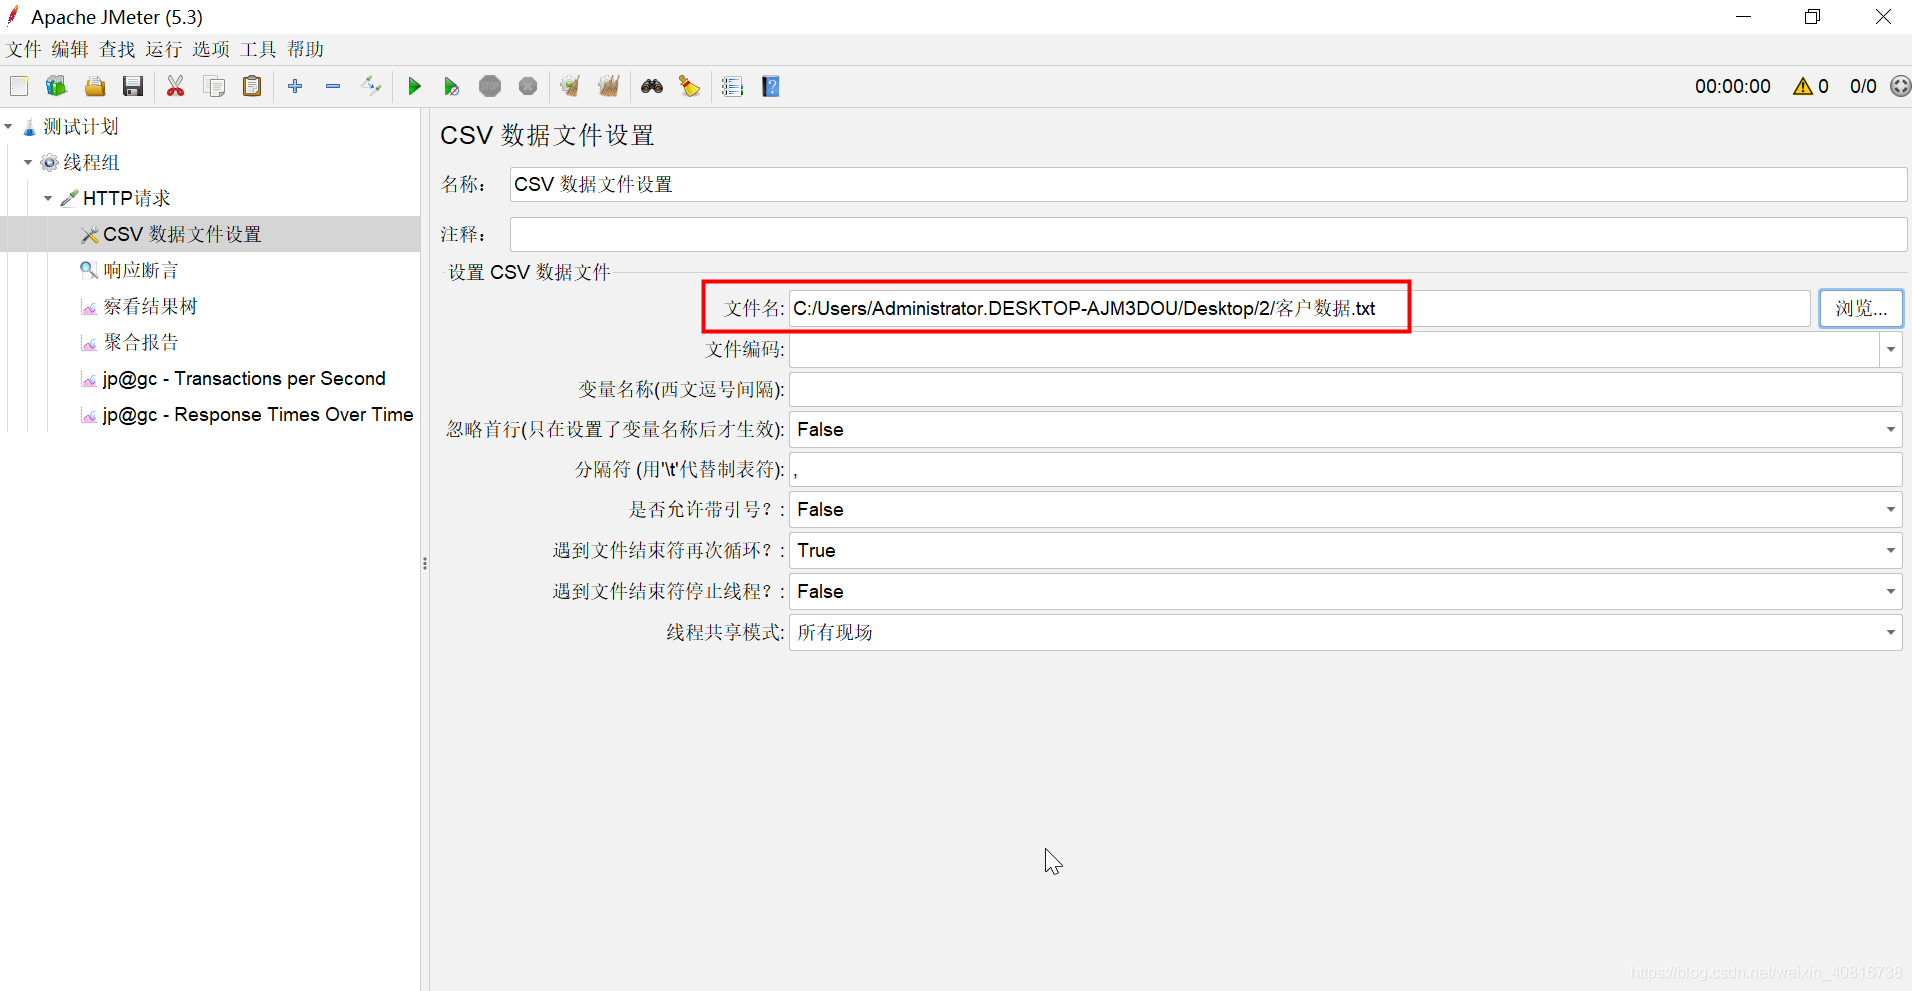Open the 编辑 menu

(x=70, y=49)
